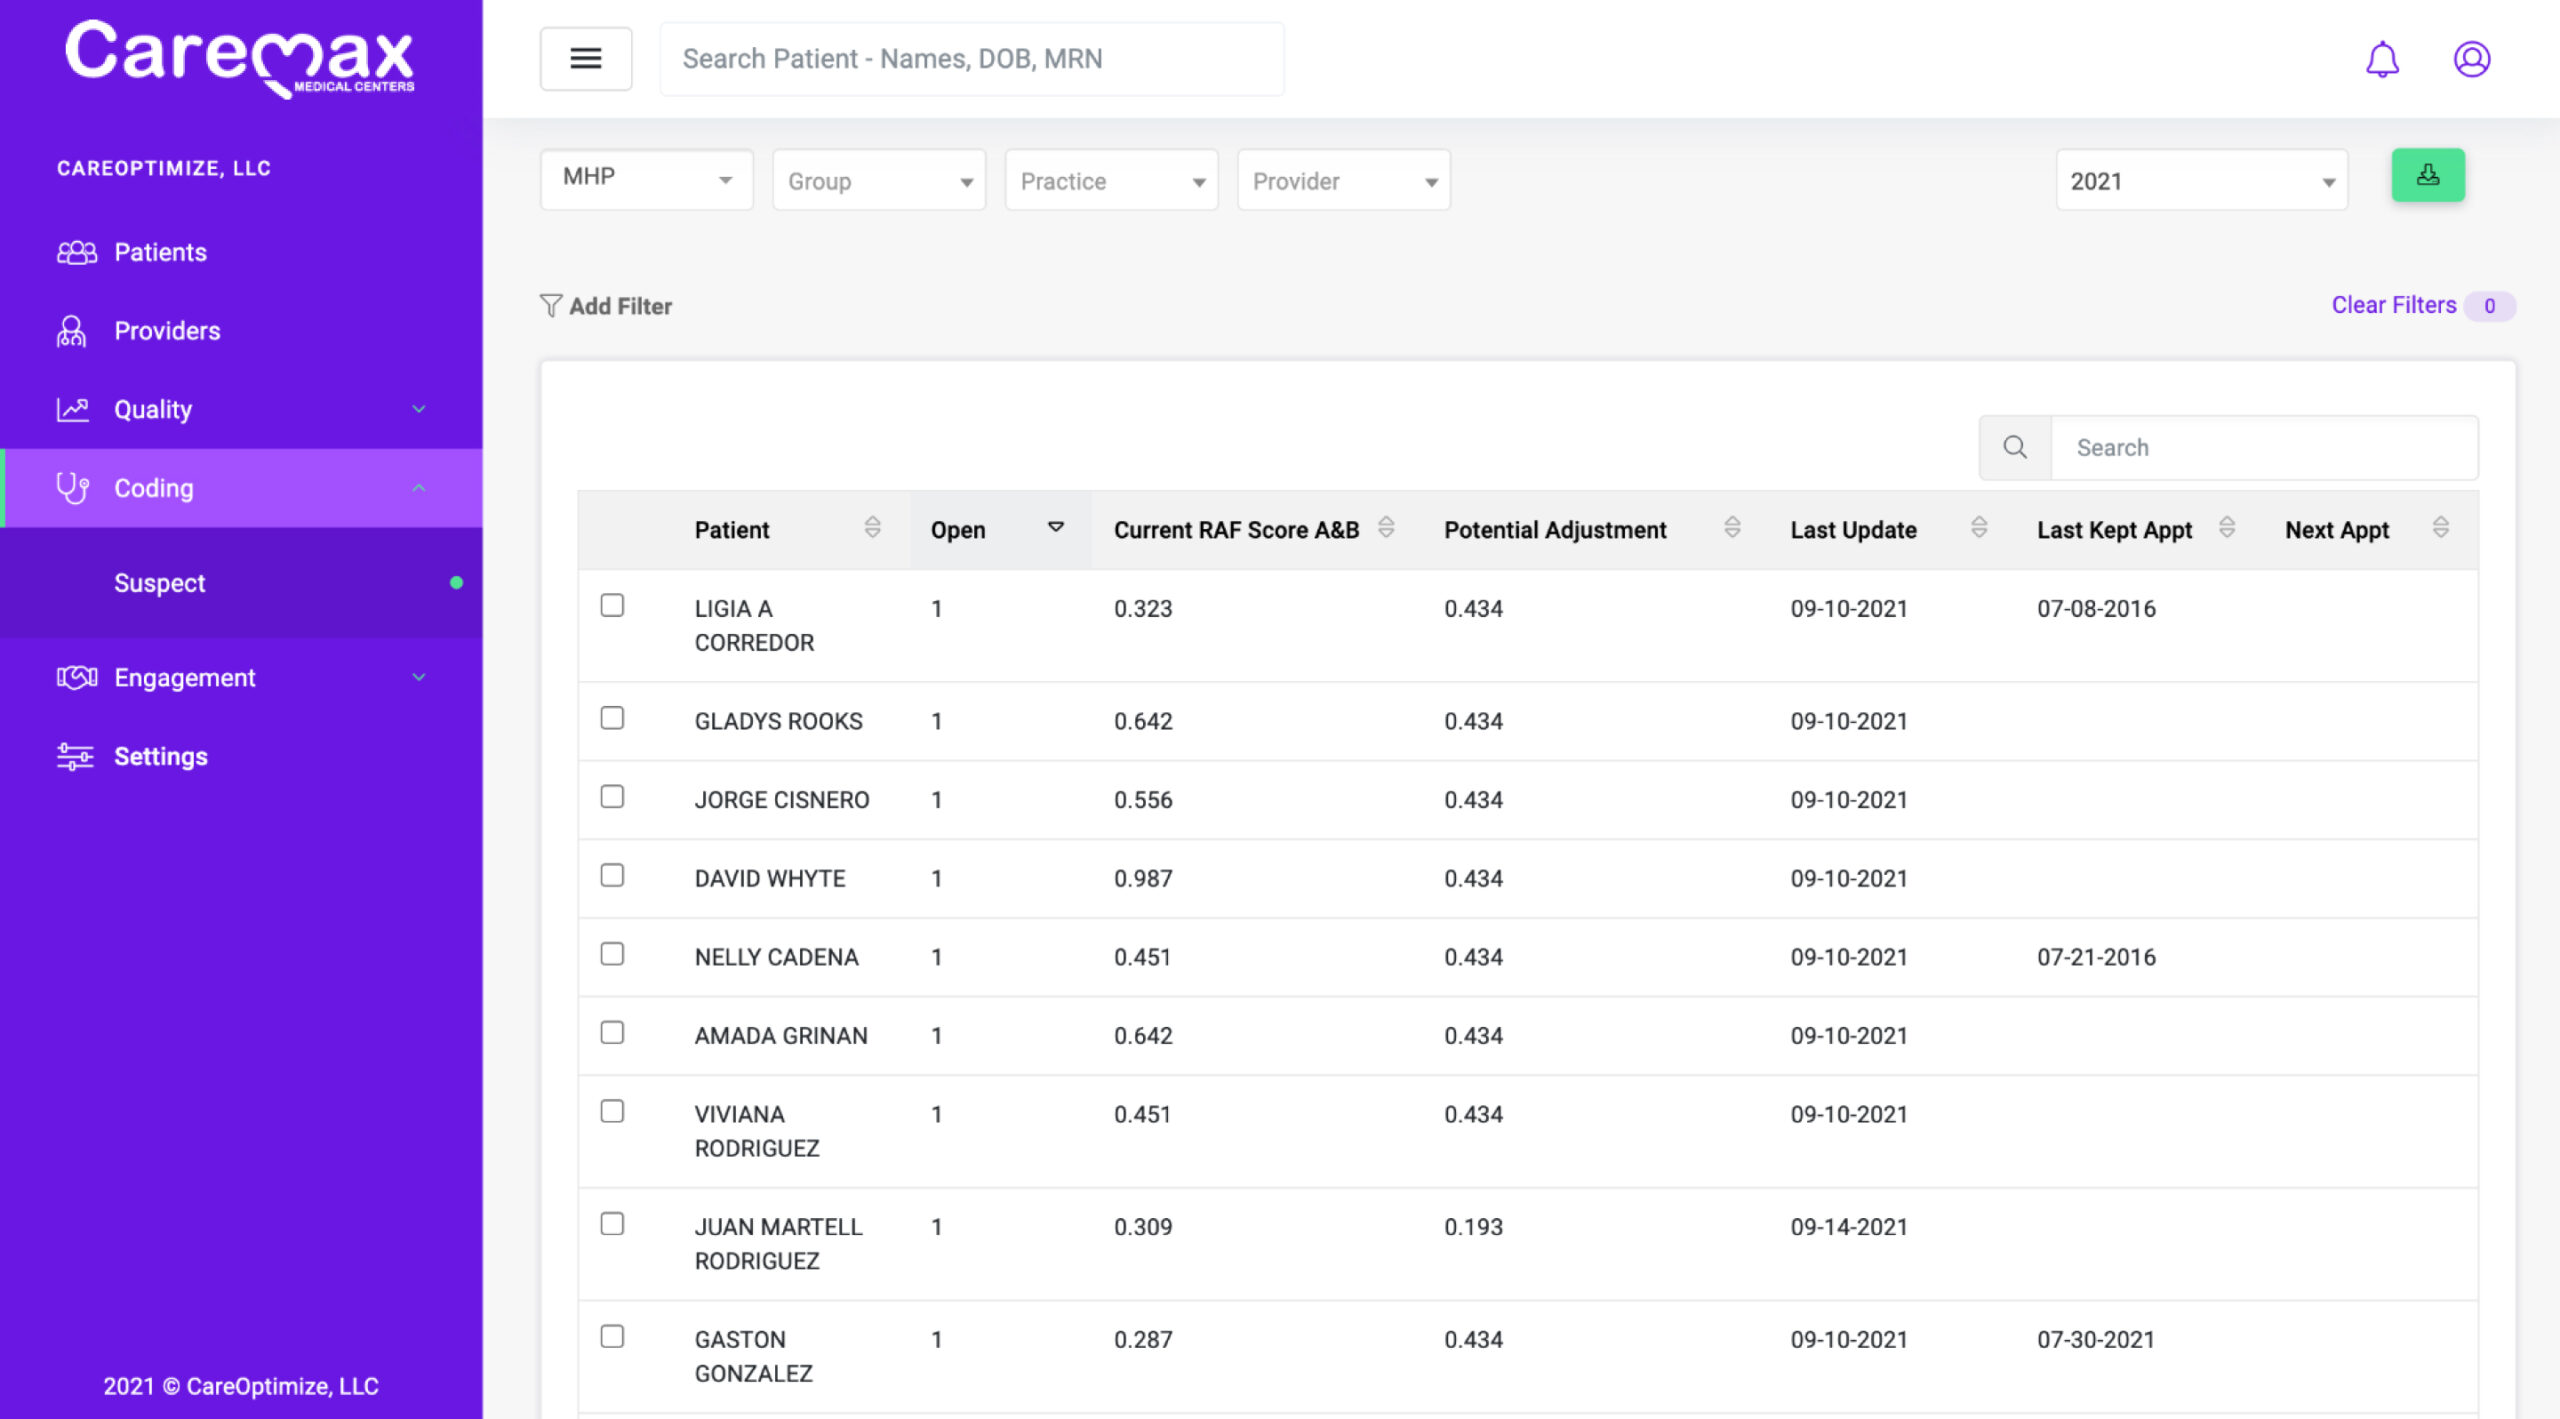Click the Coding stethoscope icon
Image resolution: width=2560 pixels, height=1419 pixels.
point(73,488)
